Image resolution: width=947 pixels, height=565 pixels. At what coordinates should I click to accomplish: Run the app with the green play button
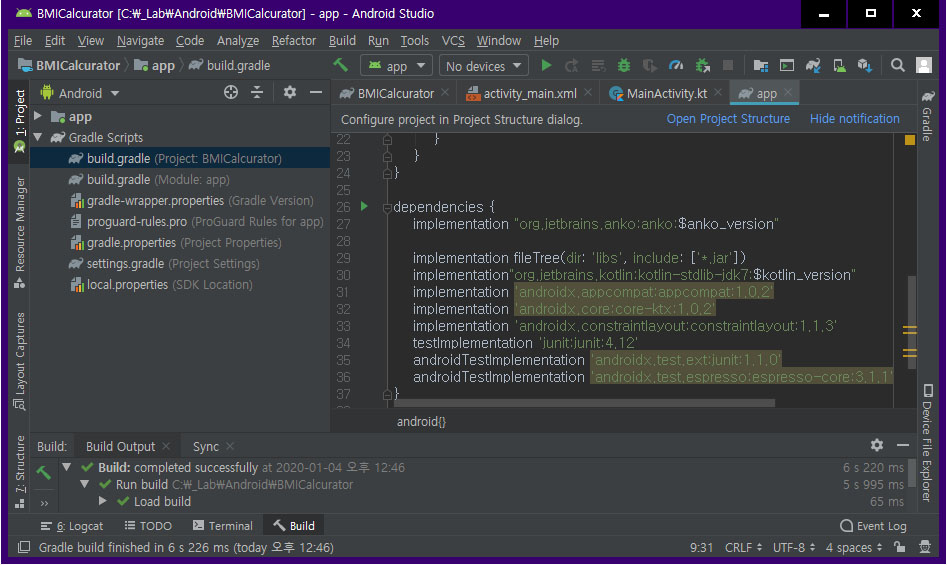(x=547, y=65)
